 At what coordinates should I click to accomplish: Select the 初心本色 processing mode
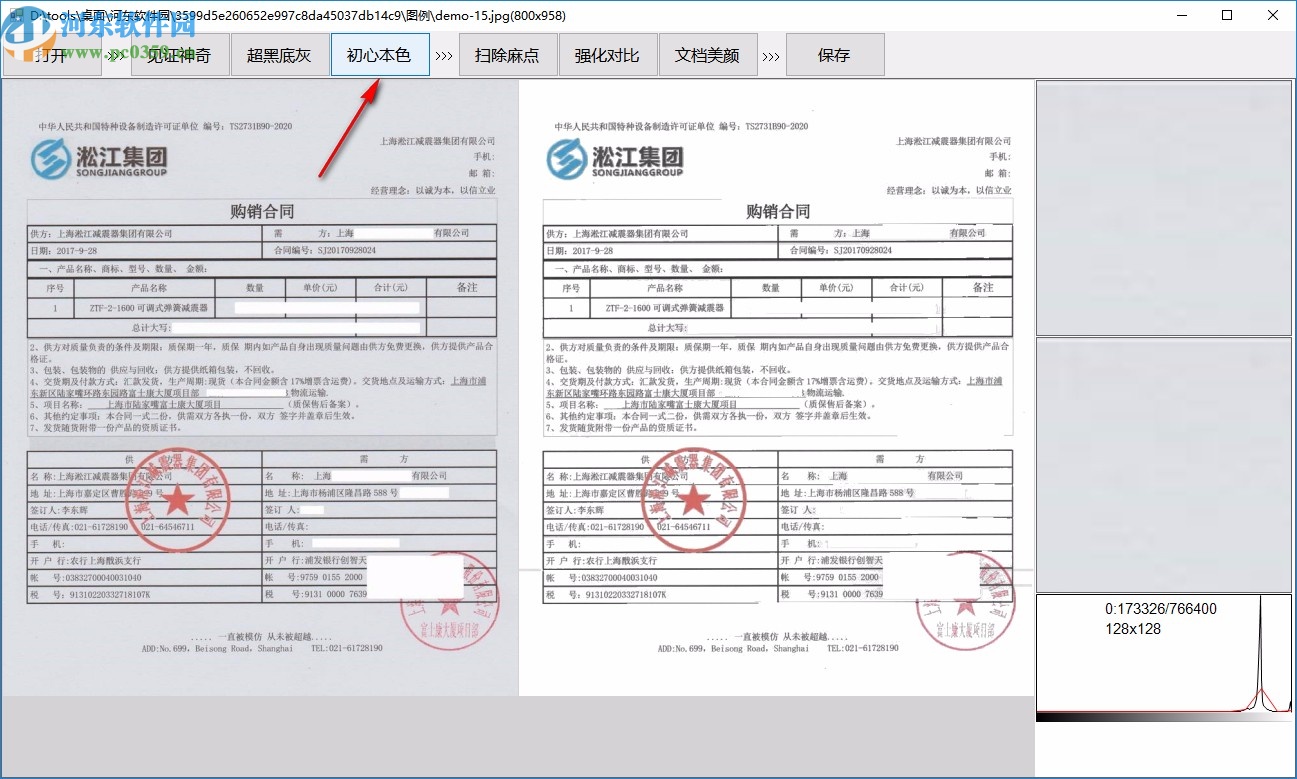[380, 55]
